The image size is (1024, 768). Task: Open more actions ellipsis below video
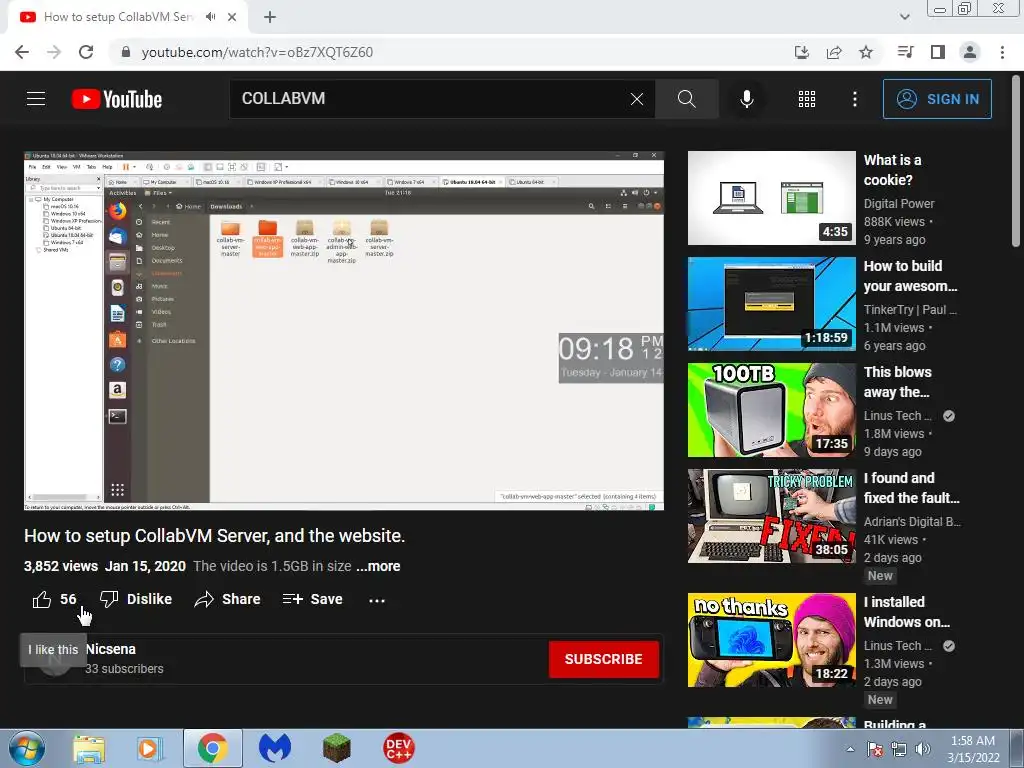click(377, 600)
